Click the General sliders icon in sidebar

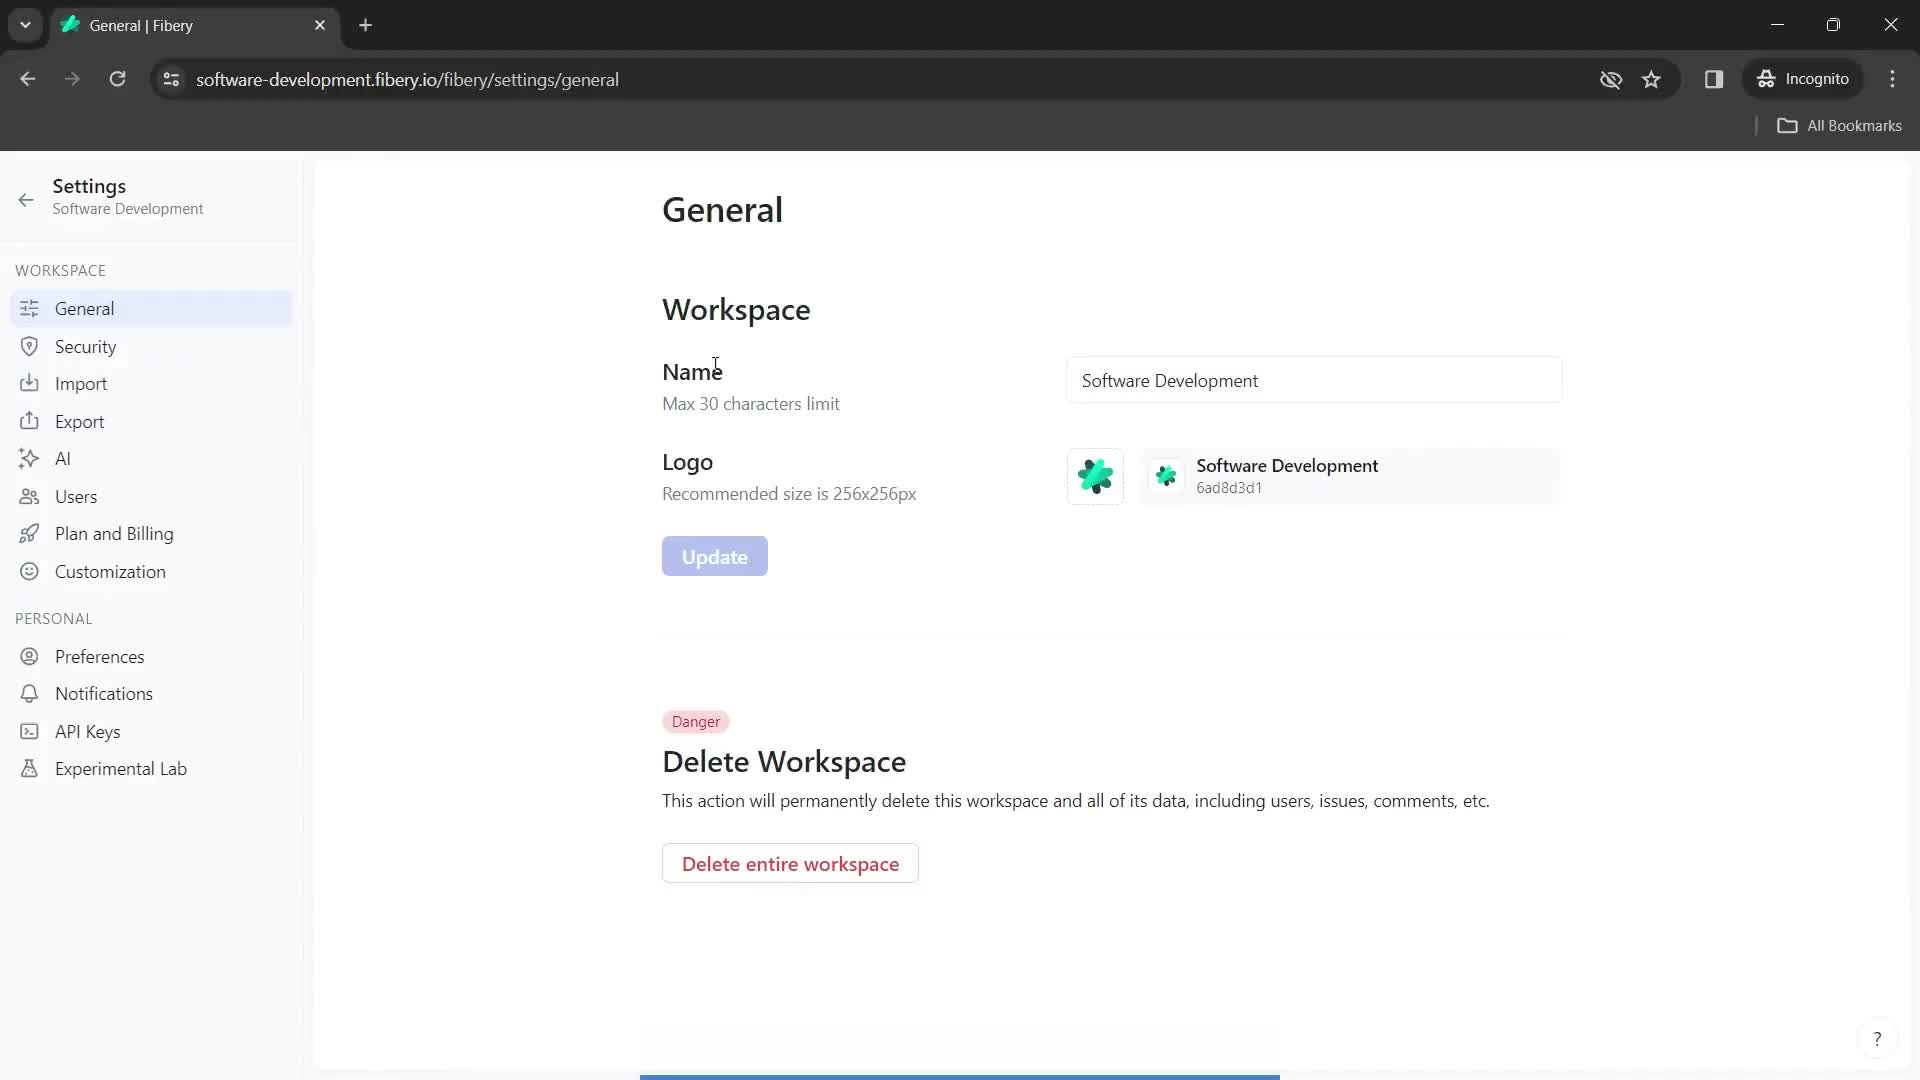click(29, 309)
